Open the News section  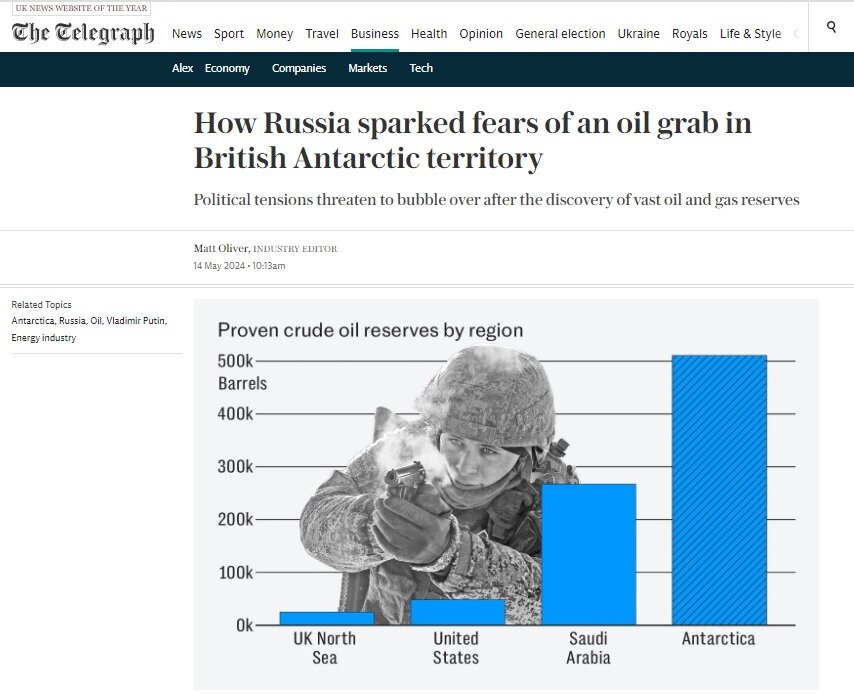click(187, 34)
